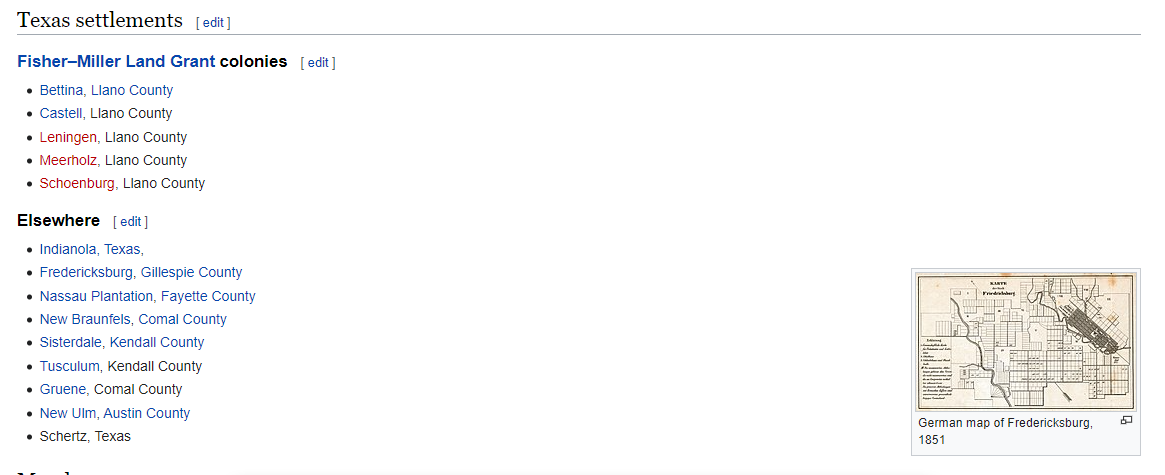Open the Fisher–Miller Land Grant article
This screenshot has width=1165, height=475.
pos(116,61)
